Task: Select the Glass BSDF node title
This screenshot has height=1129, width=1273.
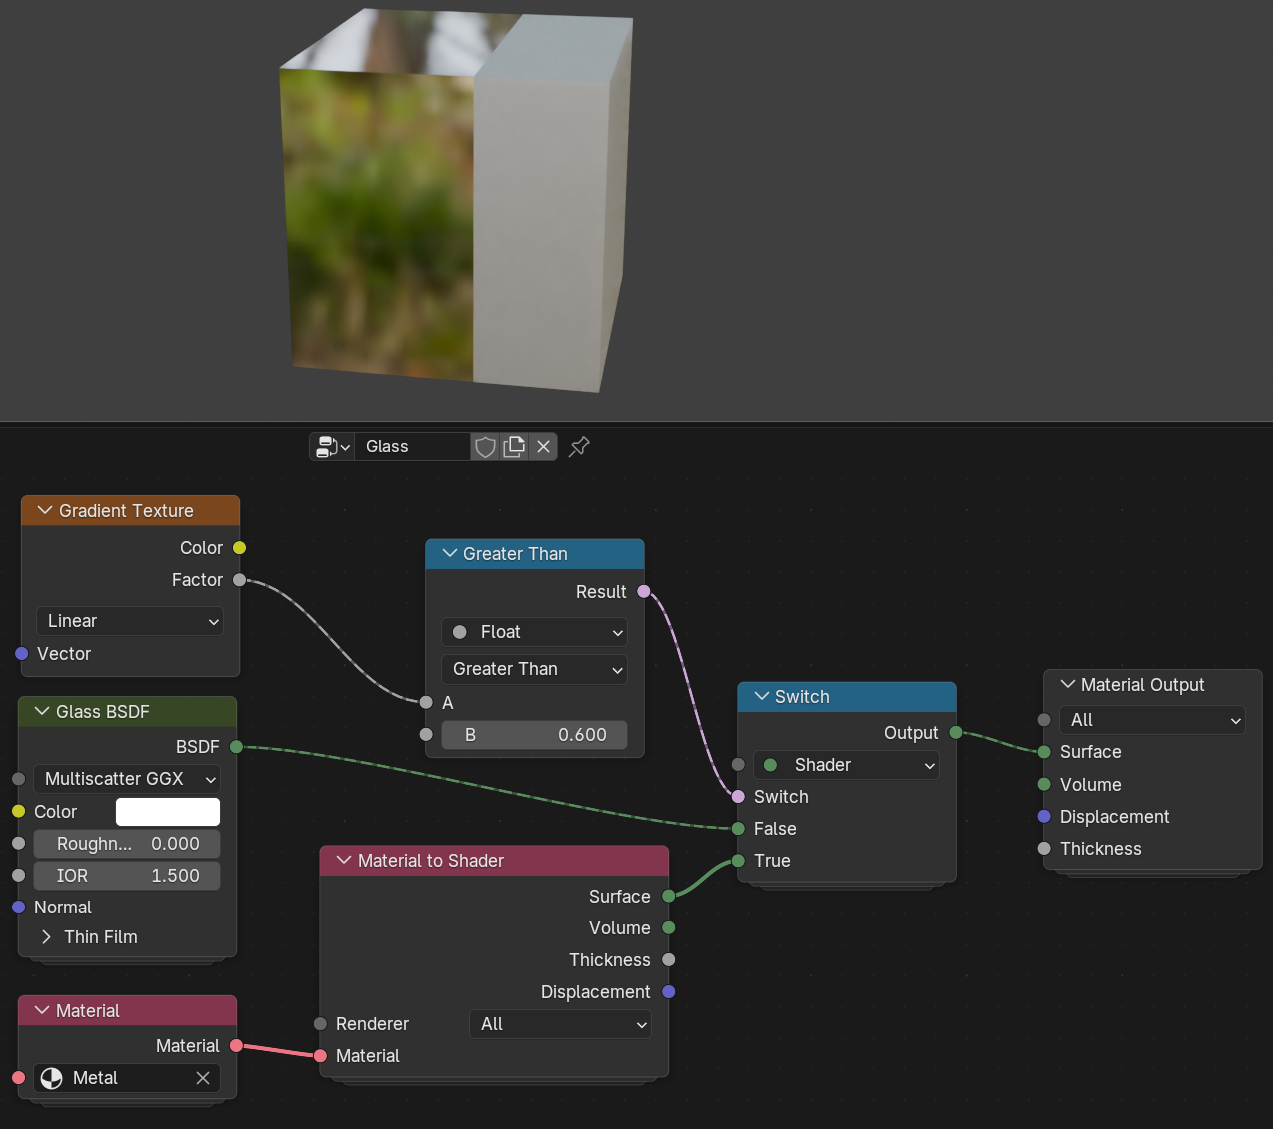Action: click(103, 711)
